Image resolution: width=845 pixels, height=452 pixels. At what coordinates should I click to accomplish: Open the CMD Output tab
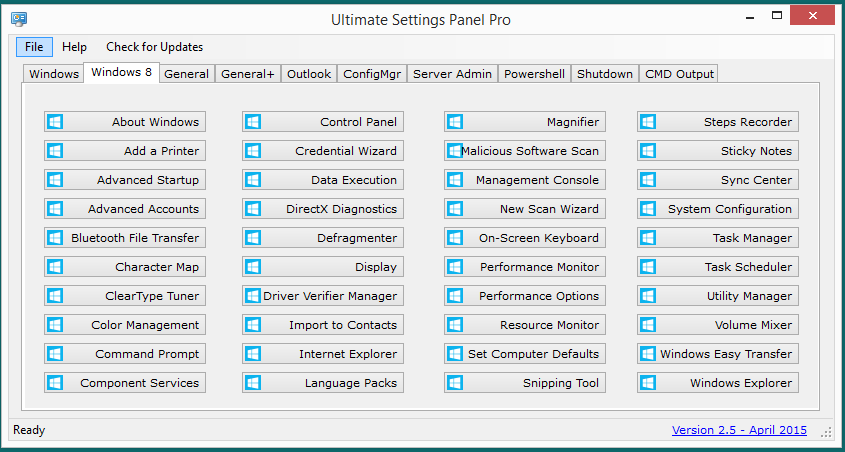679,74
